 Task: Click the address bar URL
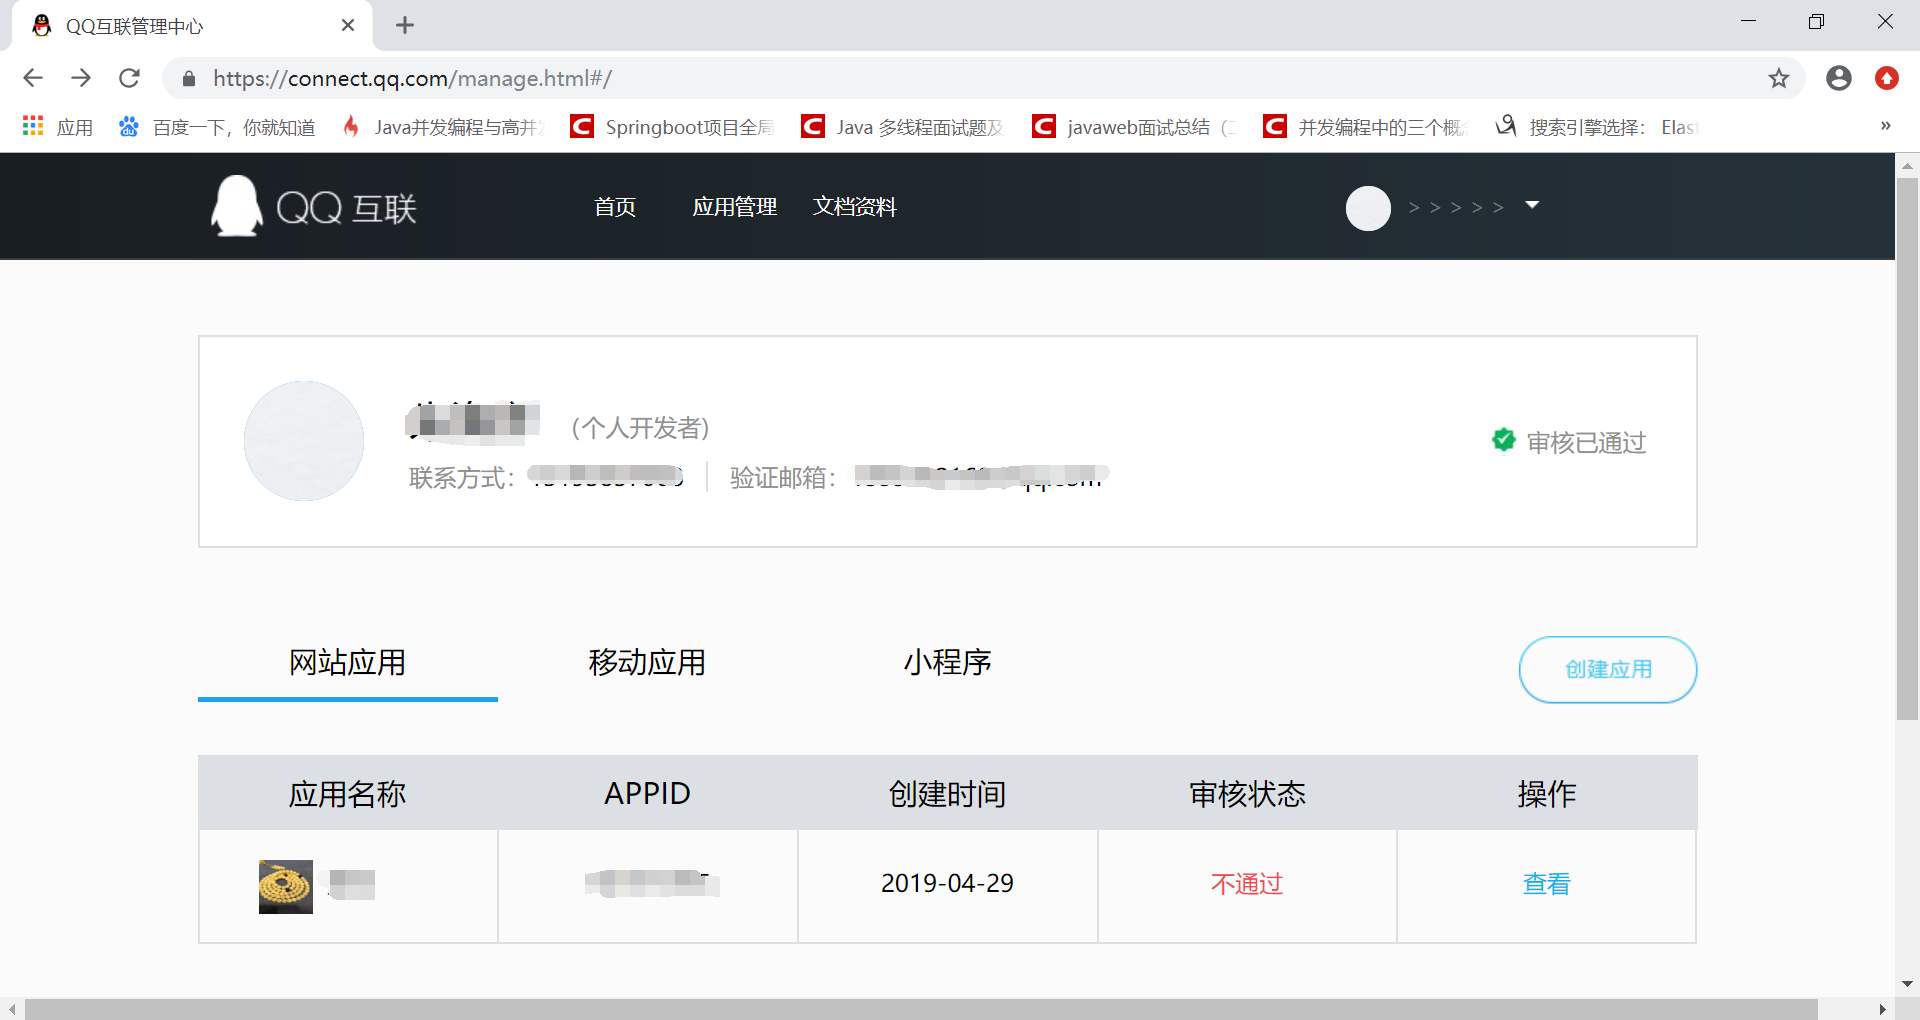412,78
